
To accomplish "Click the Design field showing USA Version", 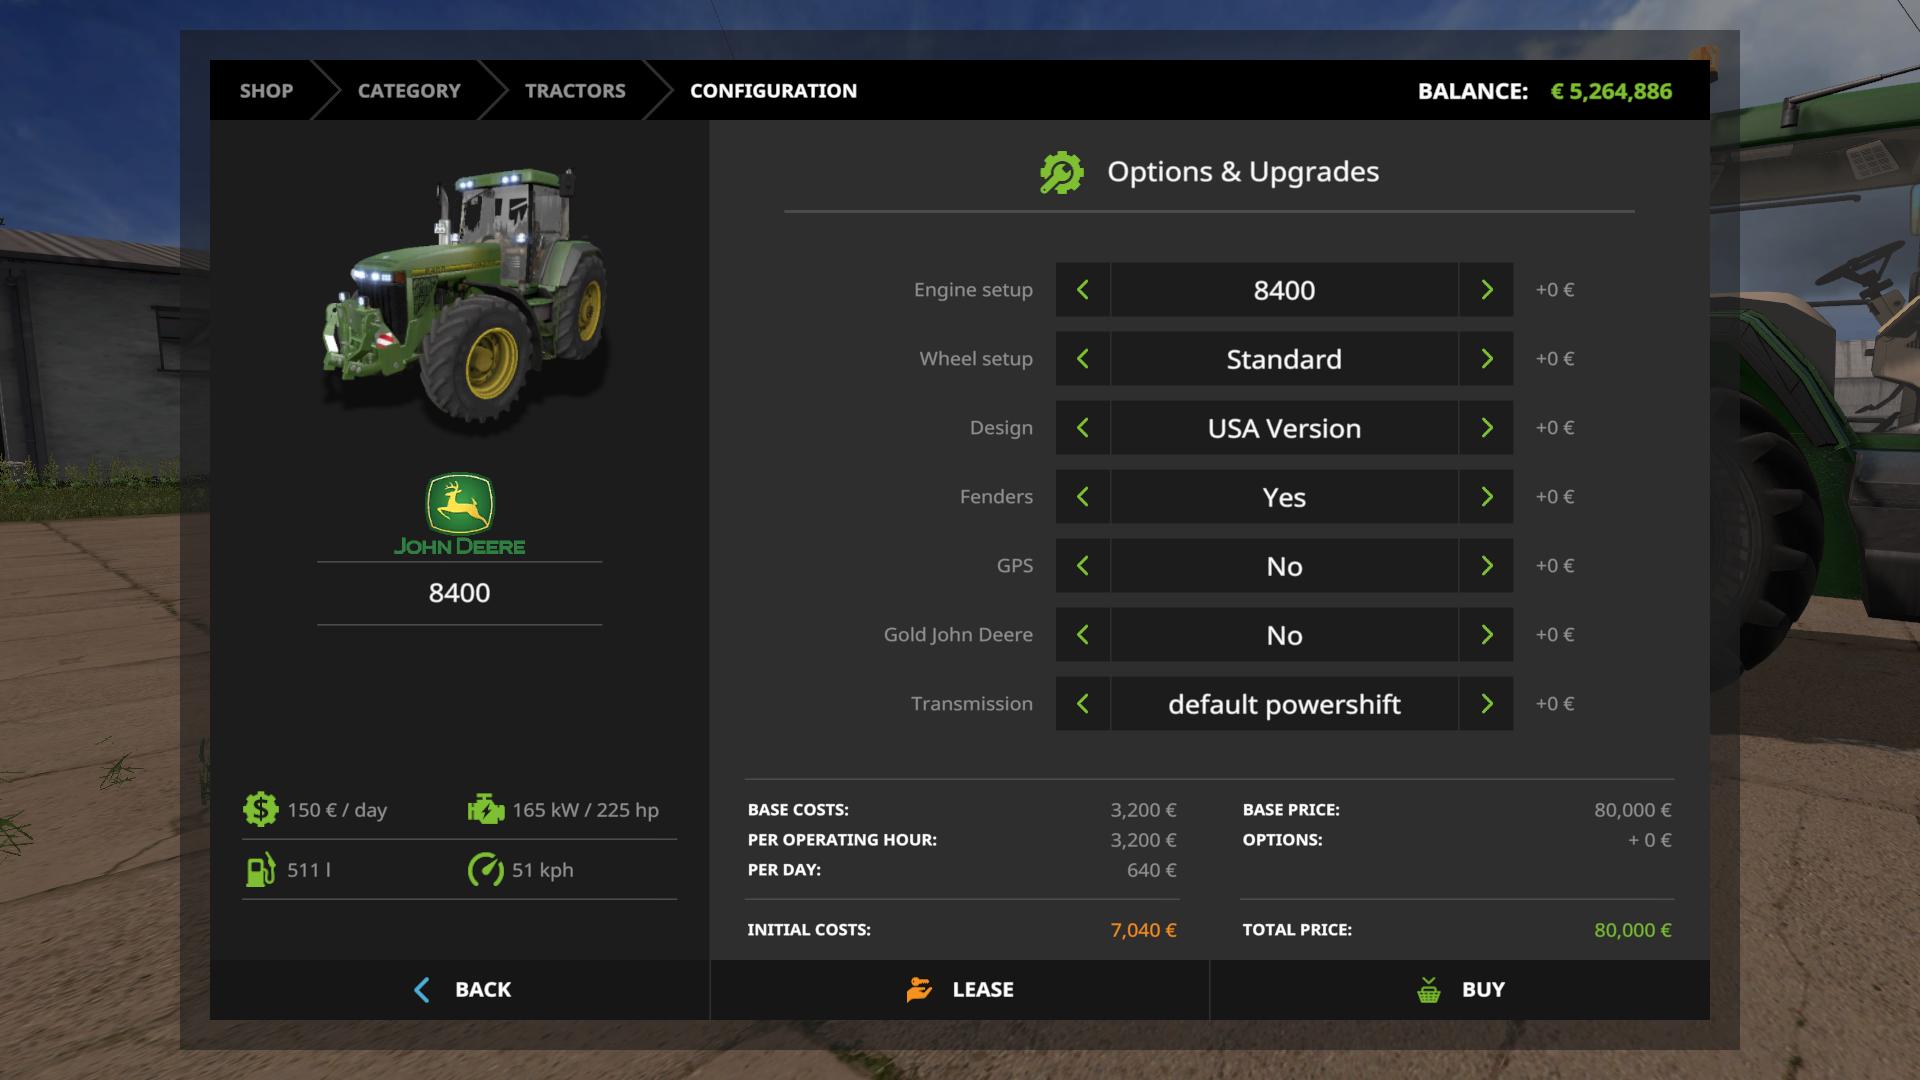I will (x=1284, y=428).
